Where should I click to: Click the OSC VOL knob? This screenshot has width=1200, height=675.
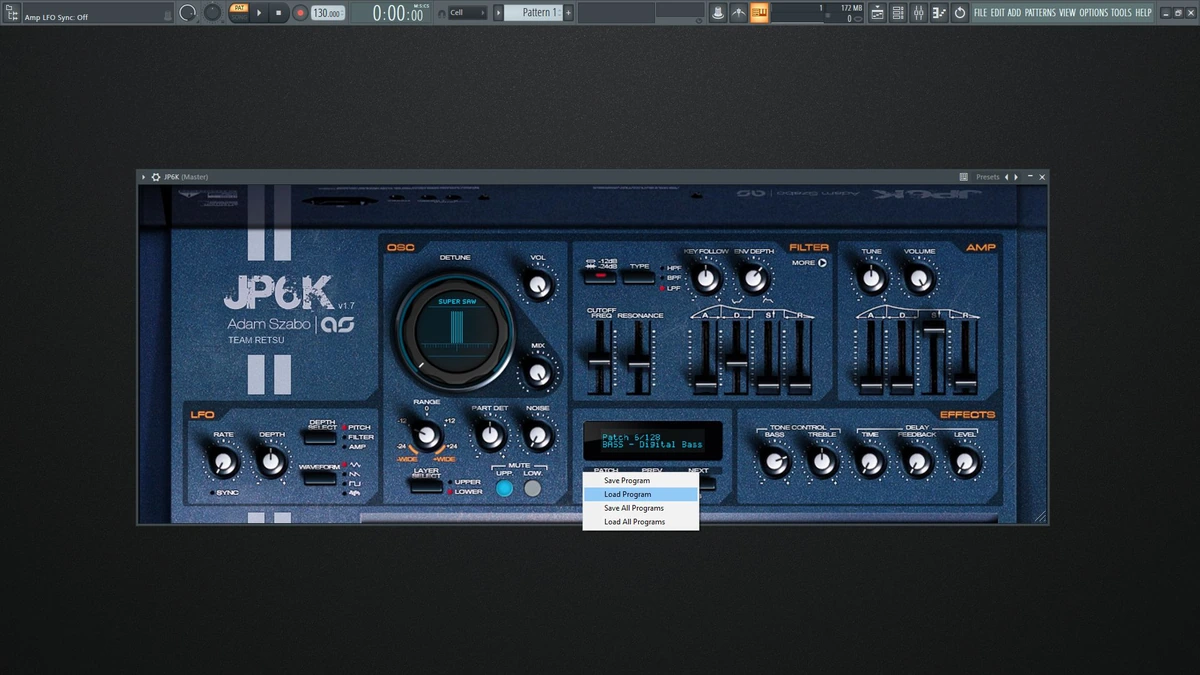[538, 285]
